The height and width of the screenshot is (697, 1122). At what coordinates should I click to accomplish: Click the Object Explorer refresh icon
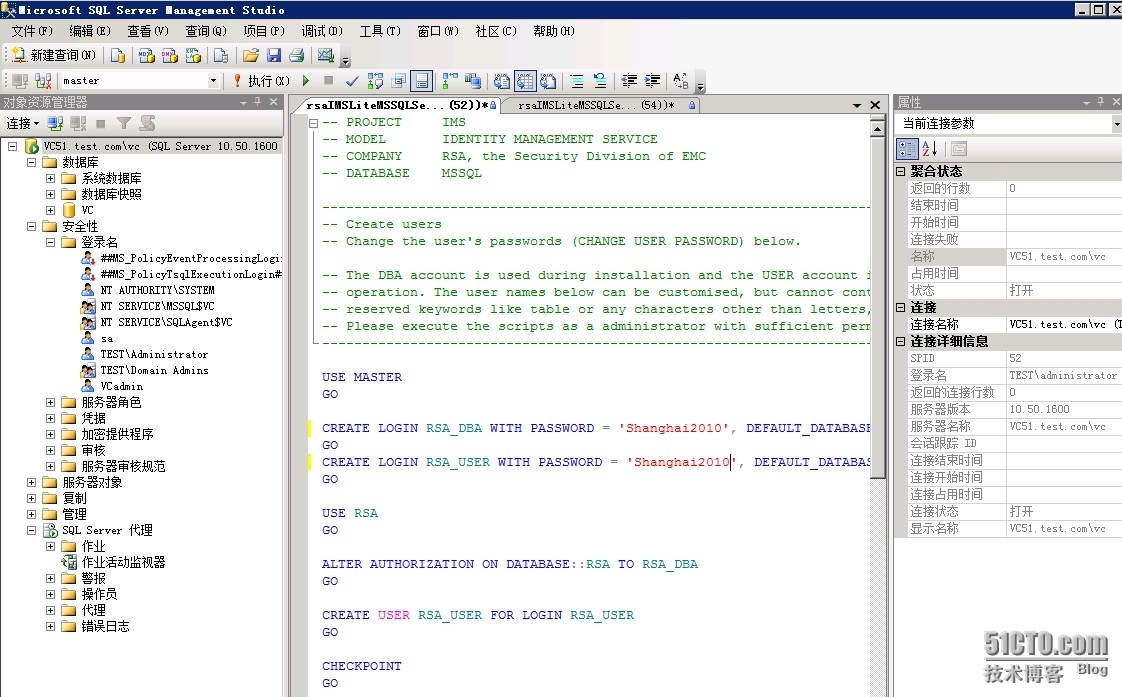point(147,124)
